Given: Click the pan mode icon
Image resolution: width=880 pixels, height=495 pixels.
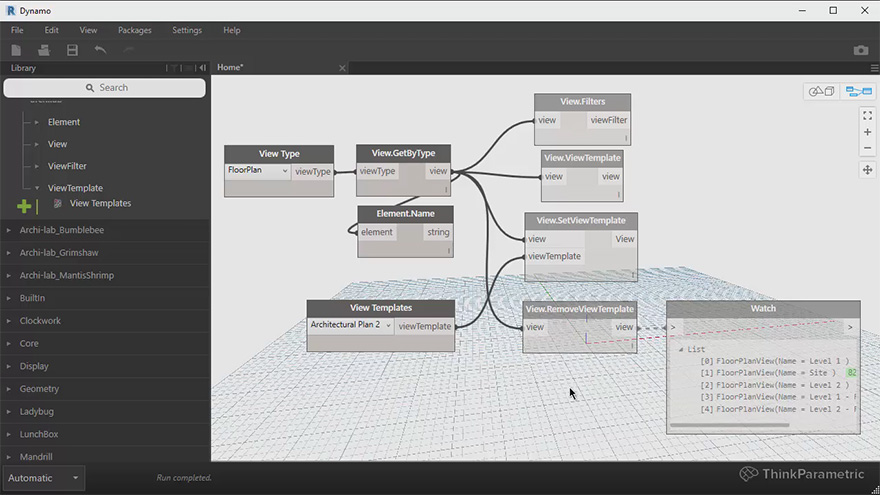Looking at the screenshot, I should [867, 169].
